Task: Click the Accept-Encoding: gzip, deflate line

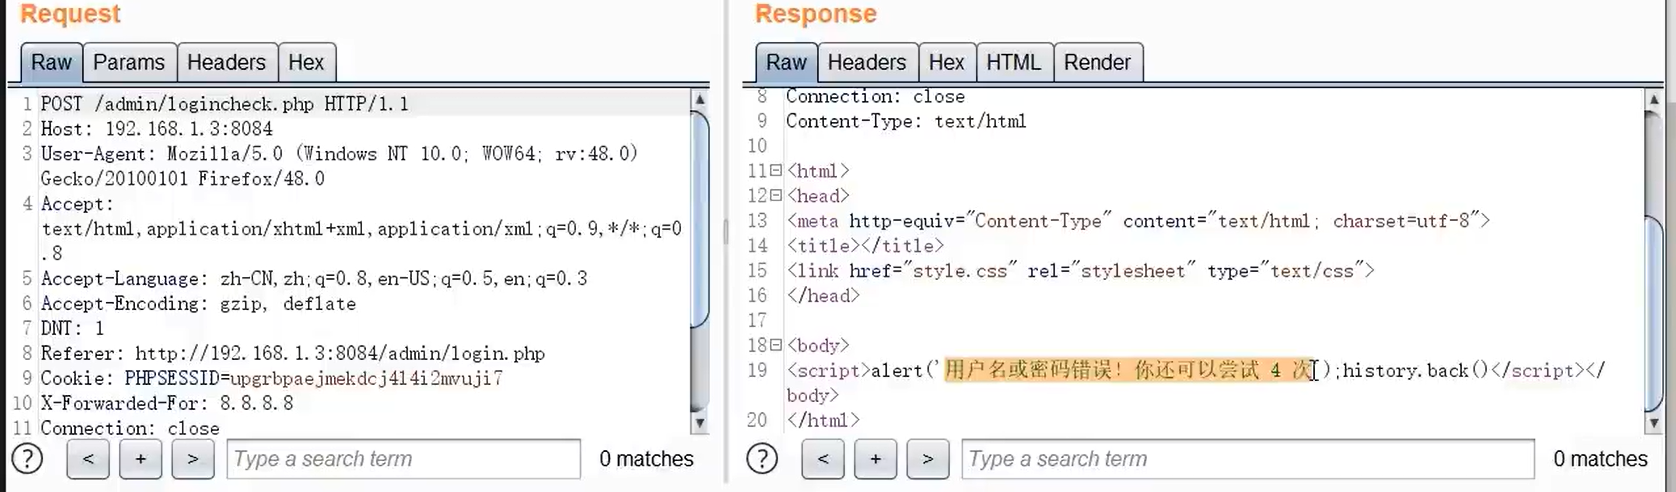Action: pos(198,304)
